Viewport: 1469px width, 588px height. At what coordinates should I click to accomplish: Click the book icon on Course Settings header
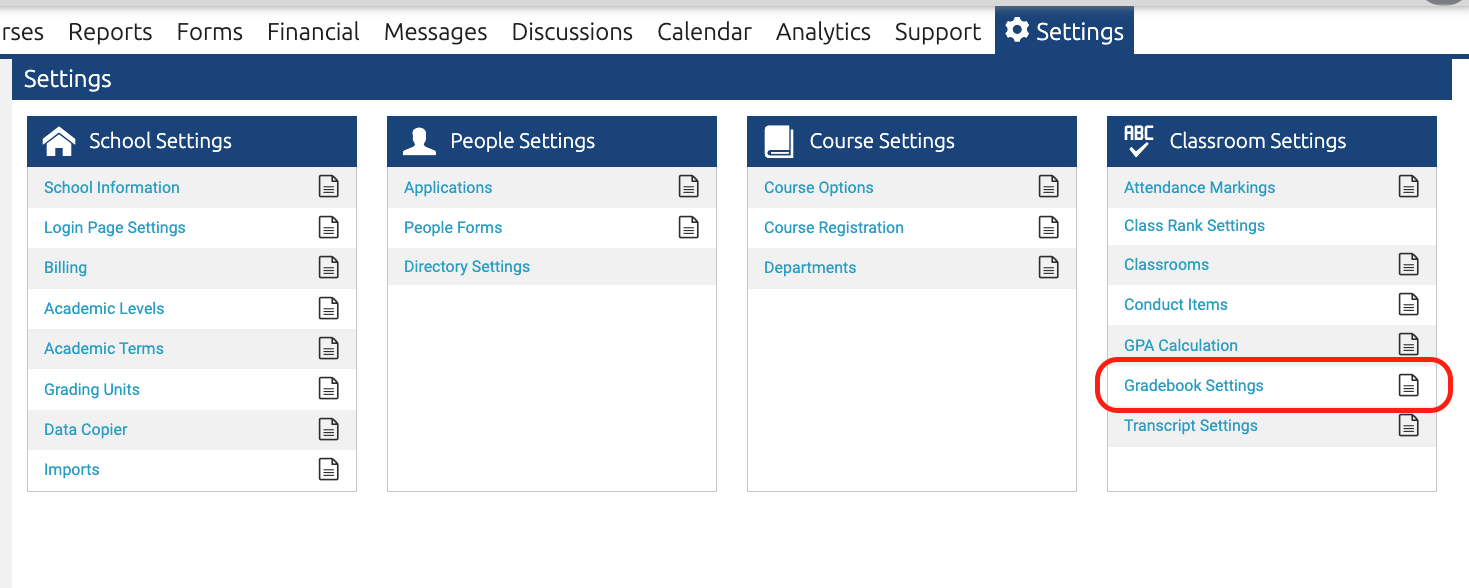(780, 140)
